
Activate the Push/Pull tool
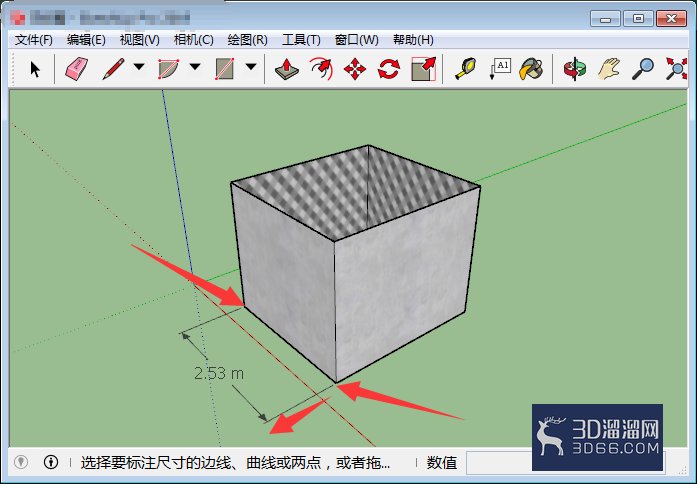(287, 69)
